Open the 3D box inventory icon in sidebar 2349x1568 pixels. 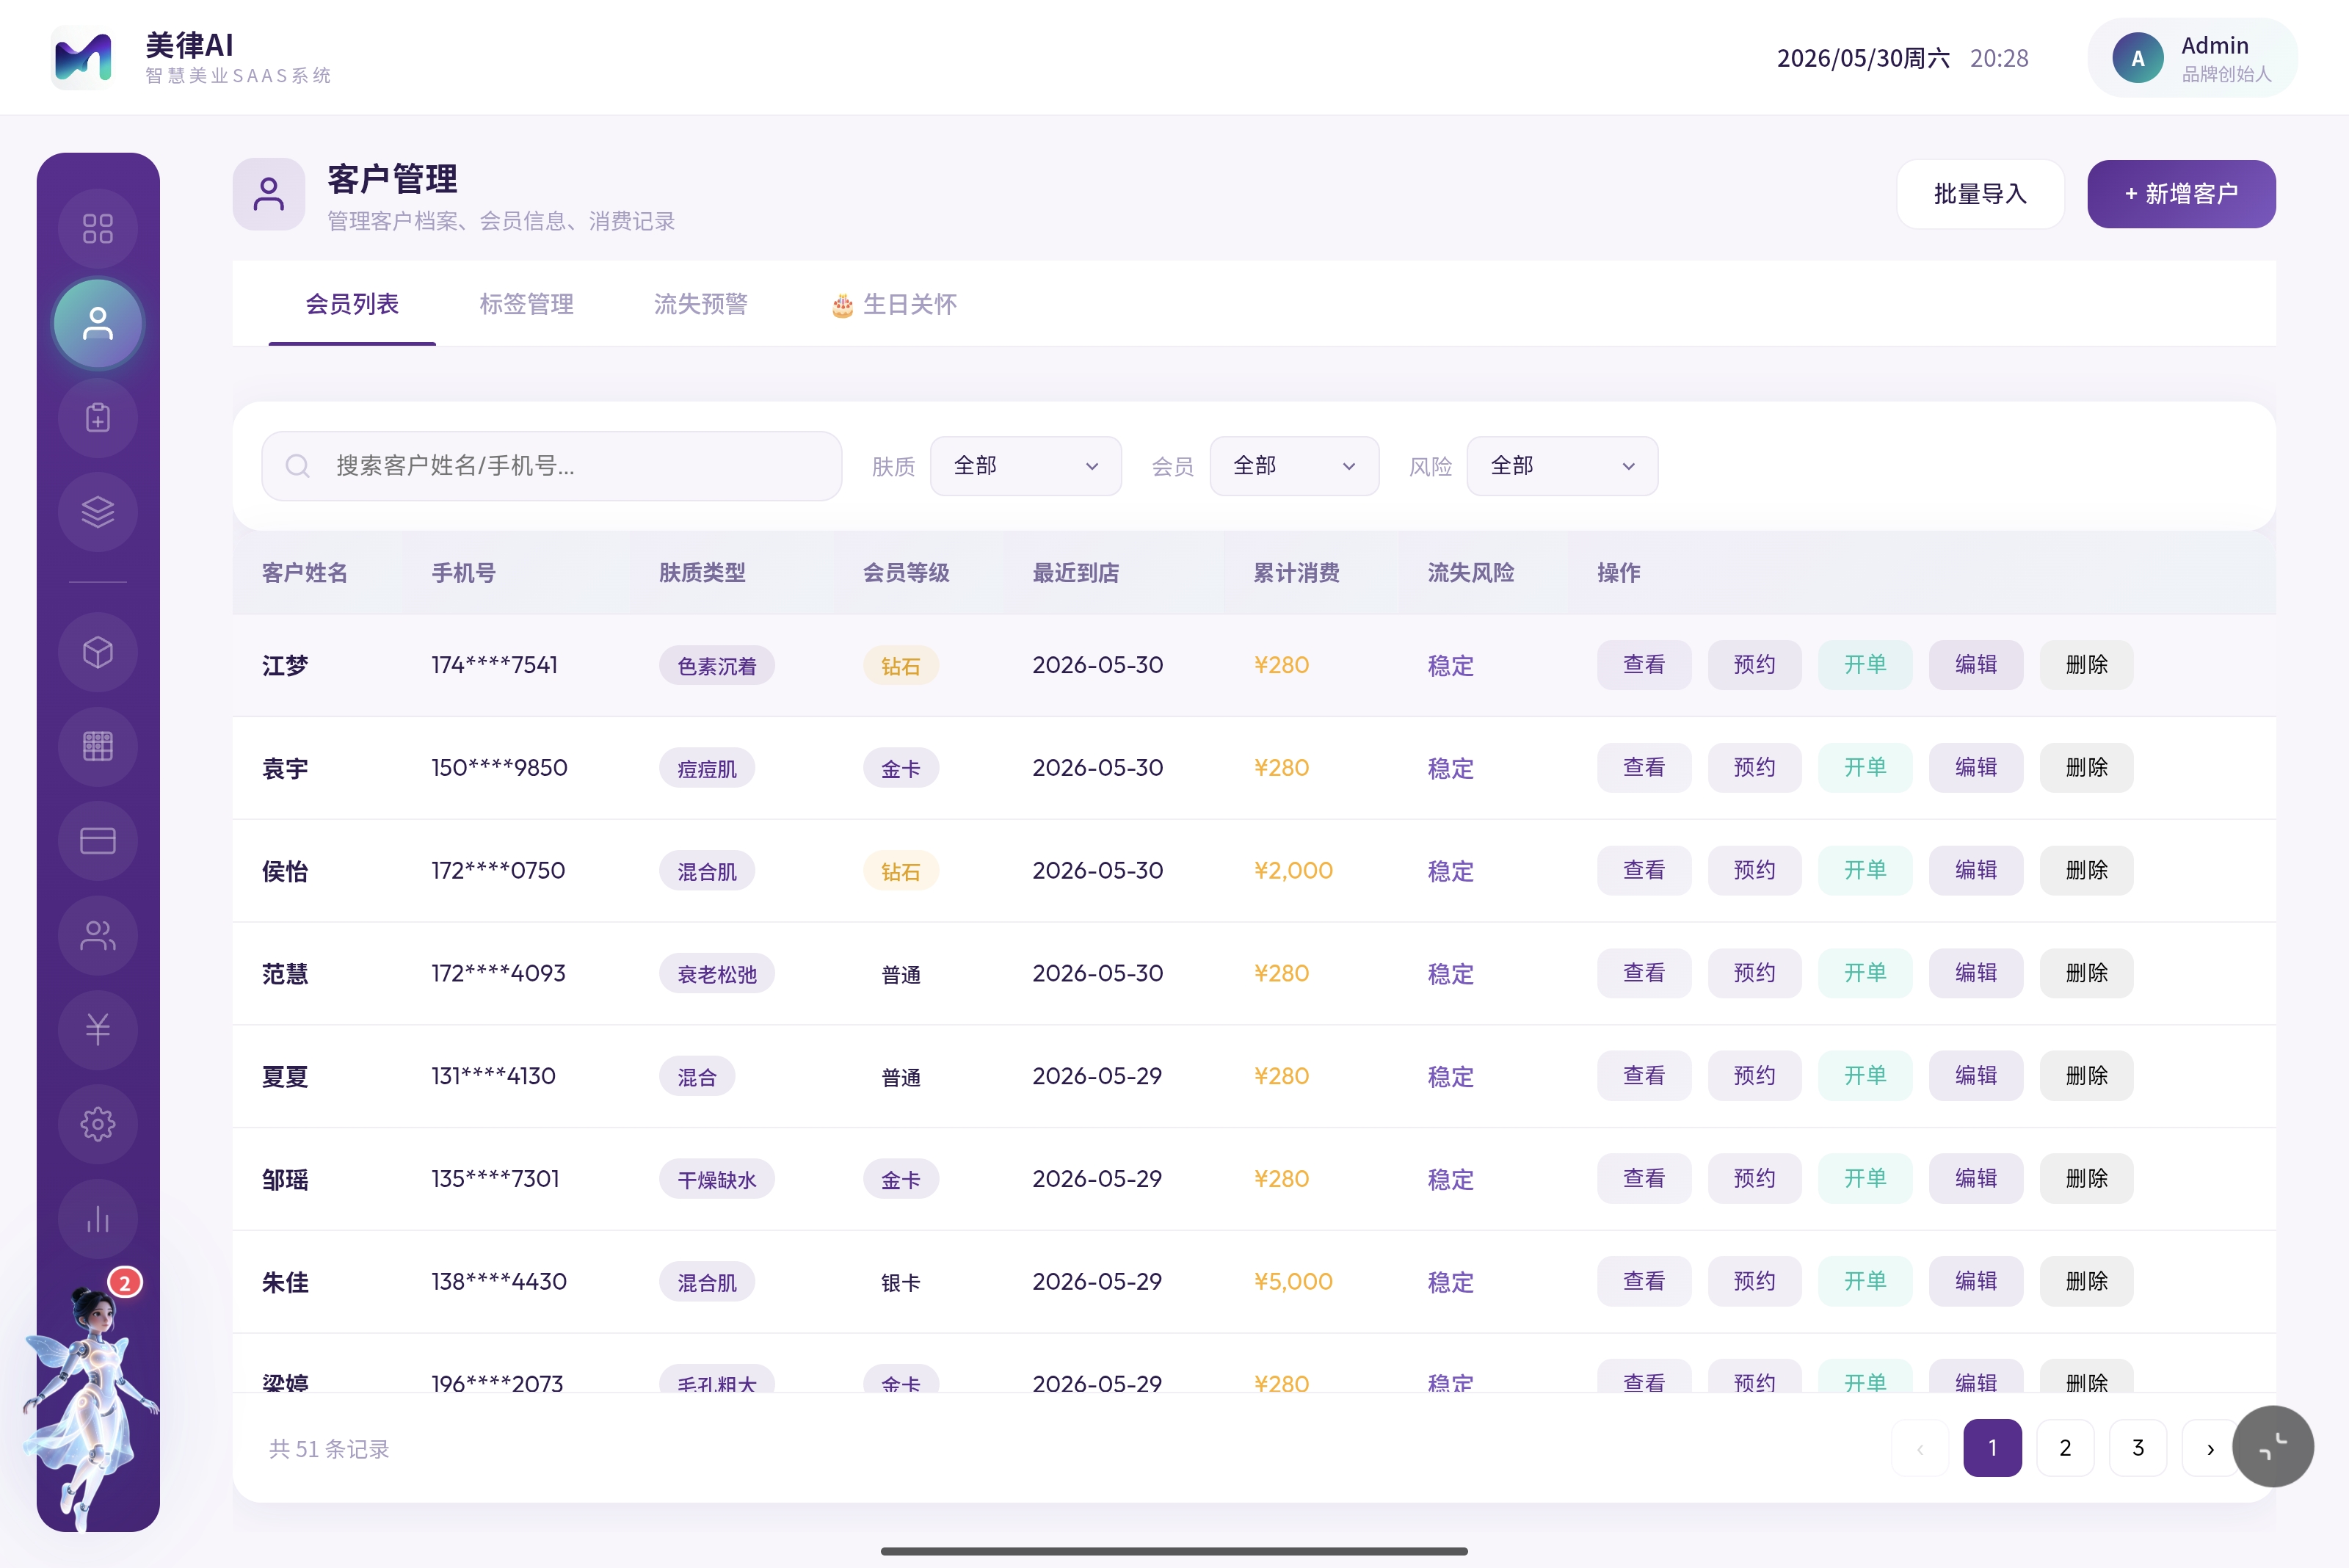pos(98,652)
